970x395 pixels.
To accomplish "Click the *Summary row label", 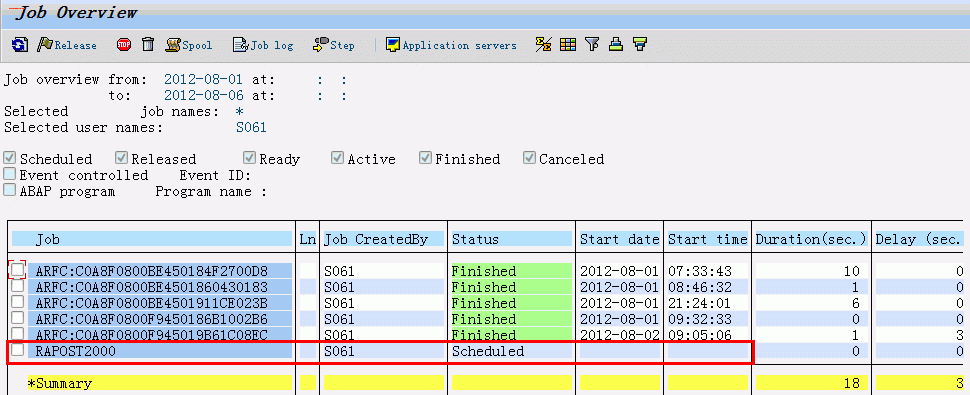I will tap(59, 383).
